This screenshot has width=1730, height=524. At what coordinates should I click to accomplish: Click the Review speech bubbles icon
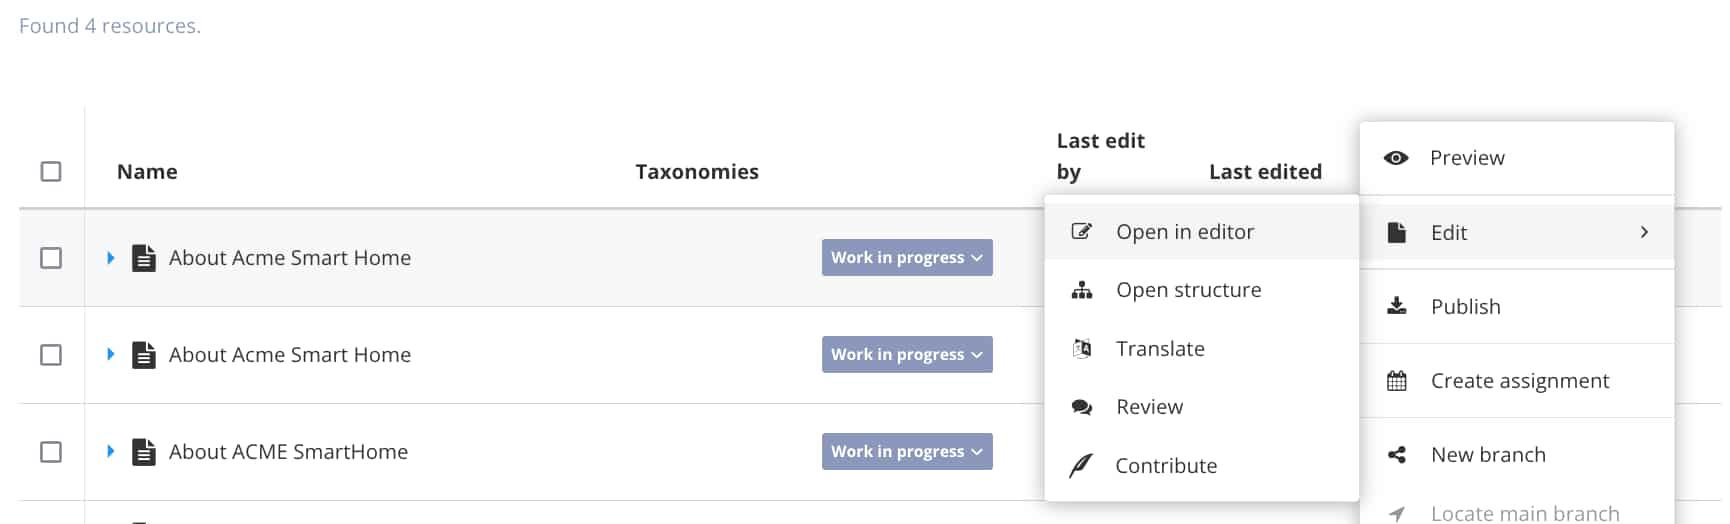[1081, 407]
